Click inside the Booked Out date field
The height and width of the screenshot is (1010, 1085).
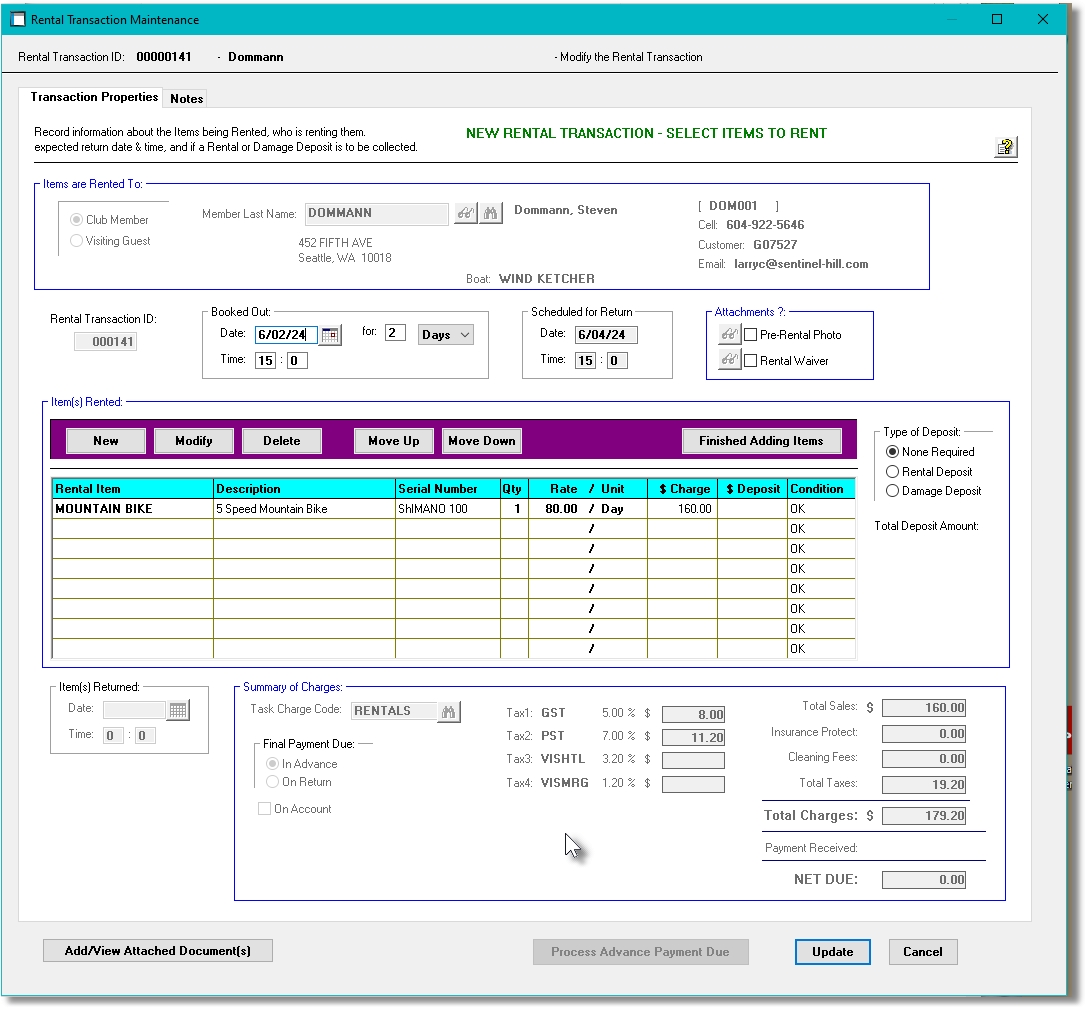click(x=285, y=334)
